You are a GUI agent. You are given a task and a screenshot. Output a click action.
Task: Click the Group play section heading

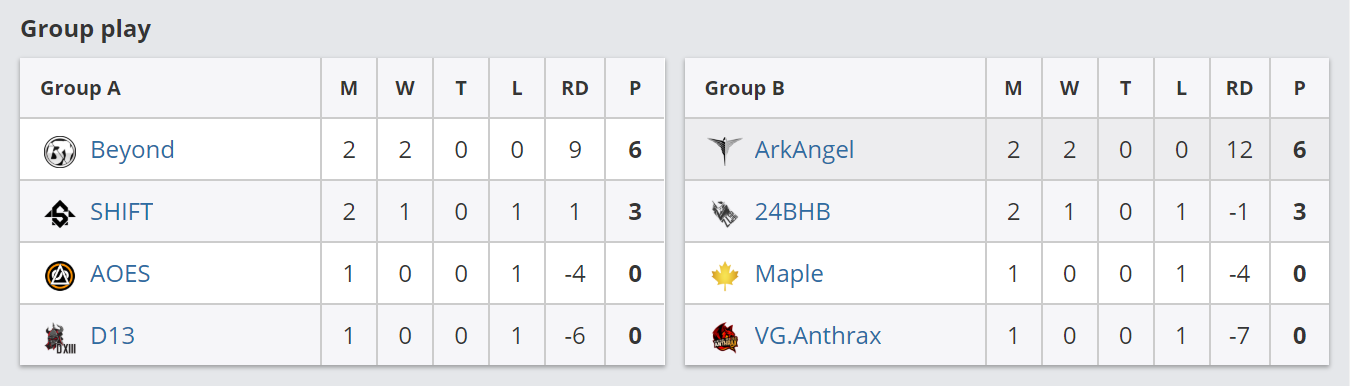(x=85, y=29)
